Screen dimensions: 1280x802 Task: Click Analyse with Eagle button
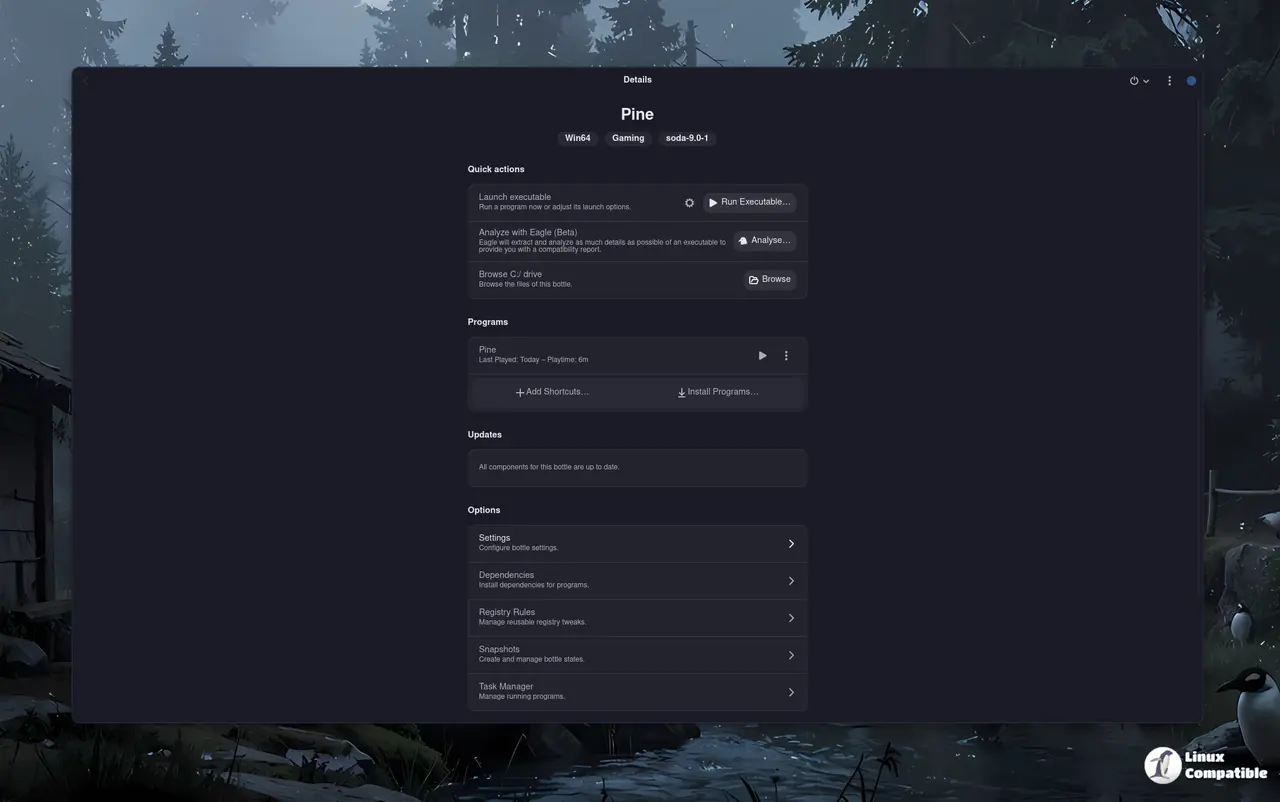tap(764, 241)
